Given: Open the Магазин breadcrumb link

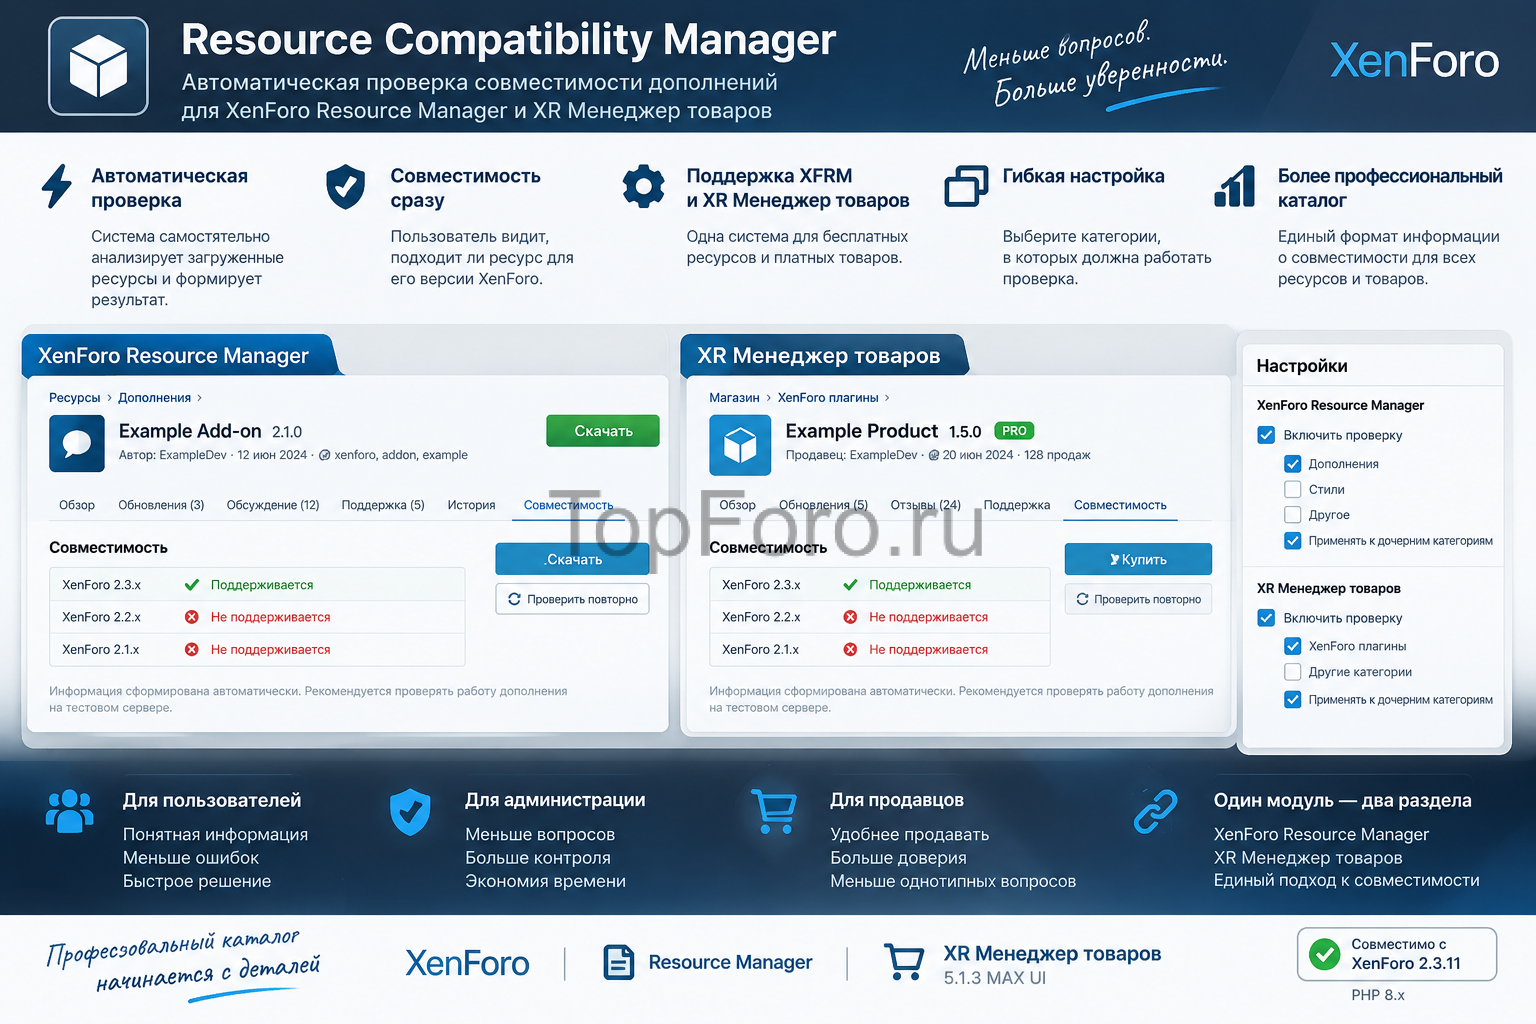Looking at the screenshot, I should (734, 398).
